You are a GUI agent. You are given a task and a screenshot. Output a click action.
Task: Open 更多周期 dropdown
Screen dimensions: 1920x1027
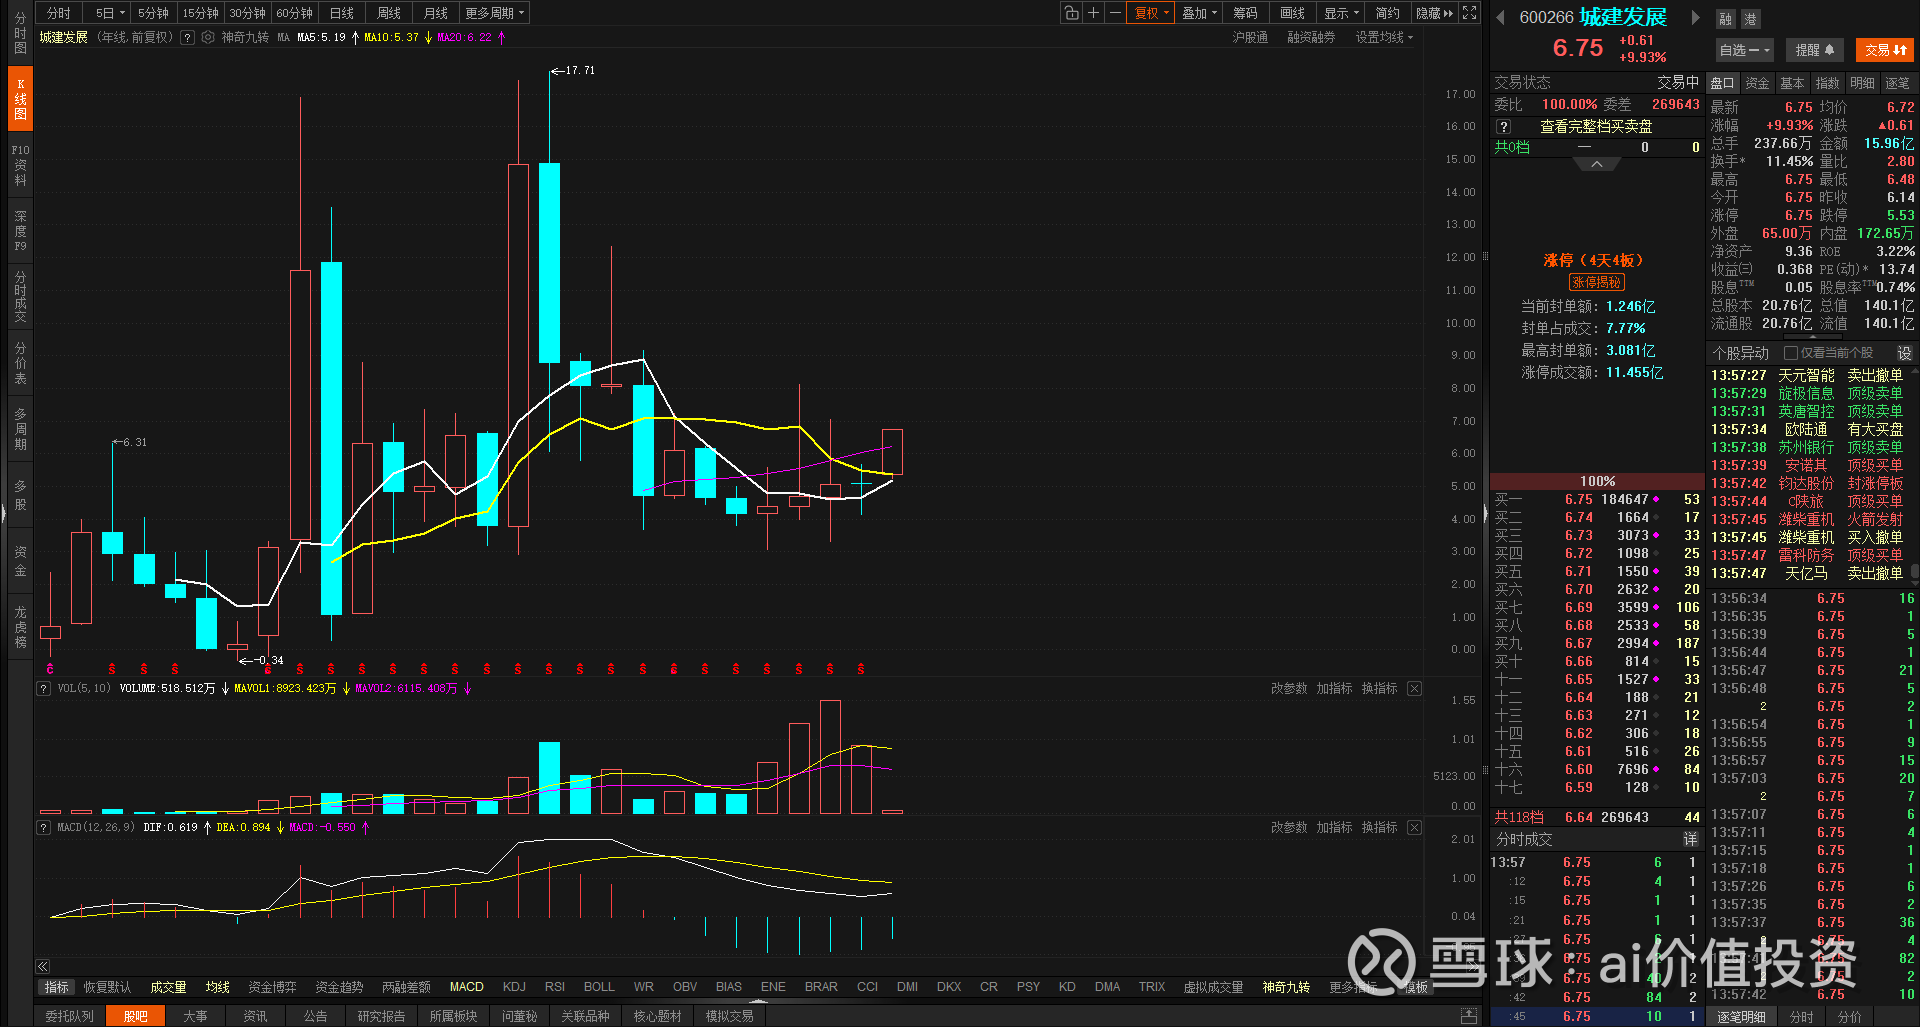click(494, 13)
